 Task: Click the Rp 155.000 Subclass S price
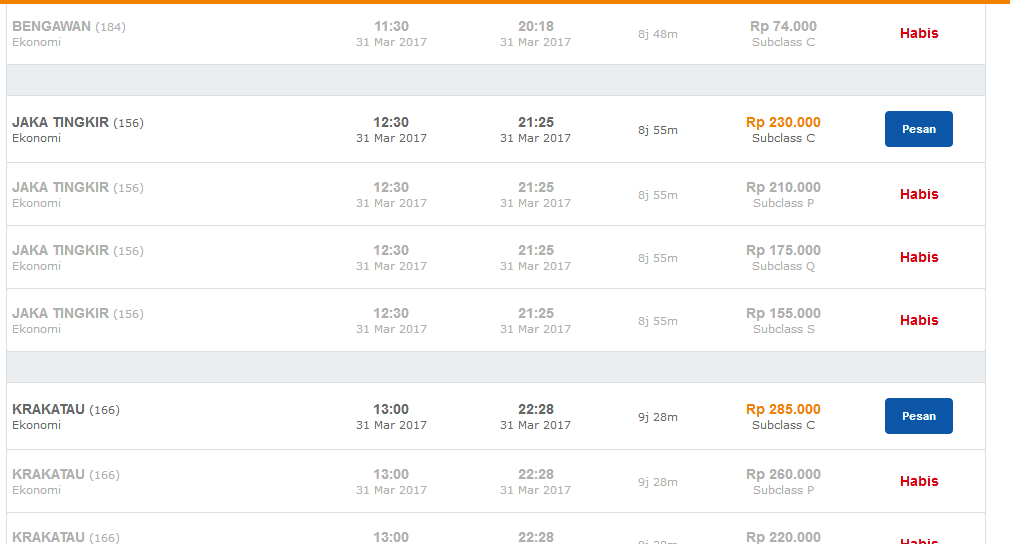783,313
